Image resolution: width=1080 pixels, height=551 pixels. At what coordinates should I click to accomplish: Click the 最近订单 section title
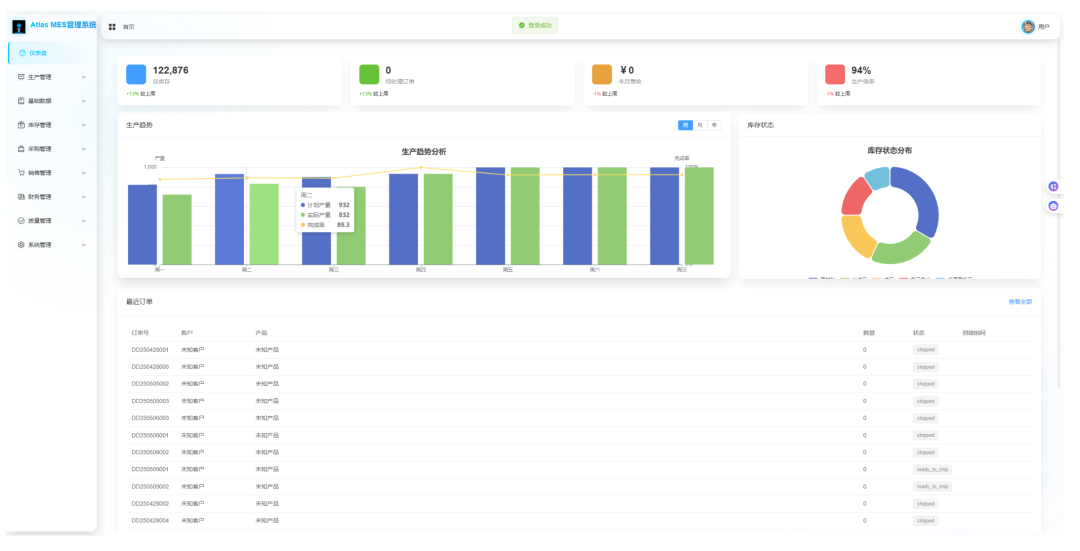[139, 302]
